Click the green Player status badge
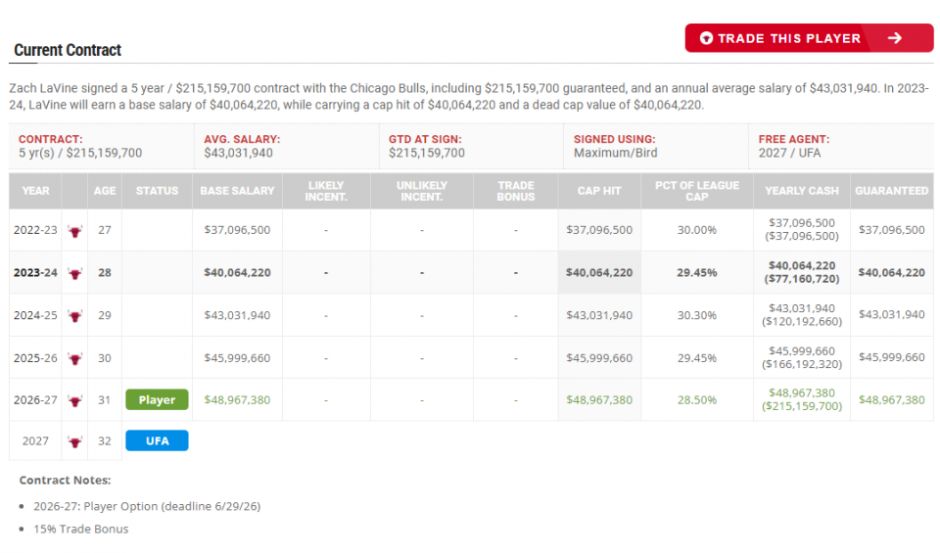Screen dimensions: 940x553 pos(157,399)
